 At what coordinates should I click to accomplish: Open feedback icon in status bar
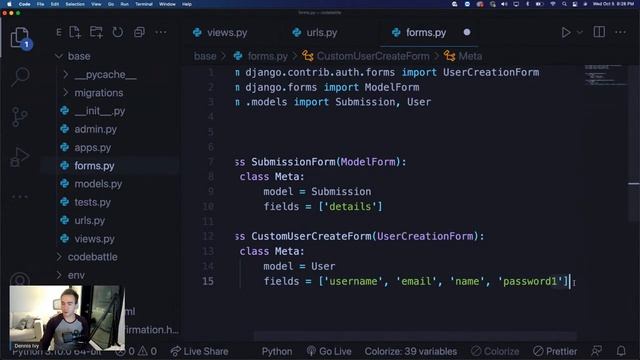(x=596, y=351)
